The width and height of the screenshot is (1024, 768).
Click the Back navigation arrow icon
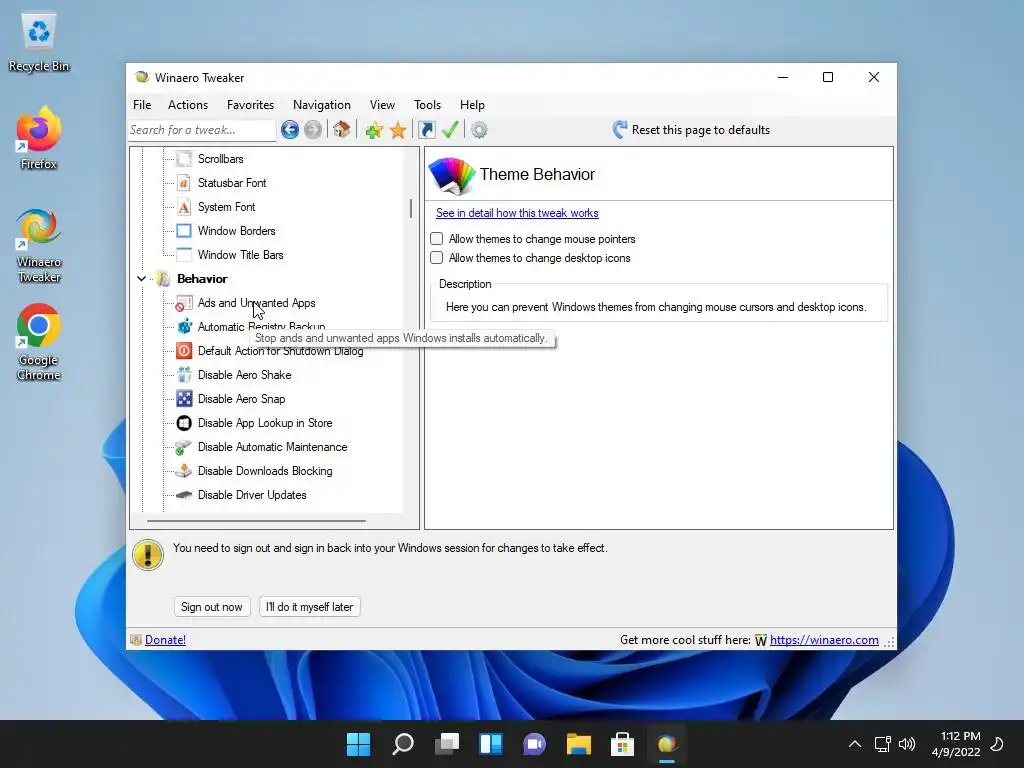click(x=289, y=130)
